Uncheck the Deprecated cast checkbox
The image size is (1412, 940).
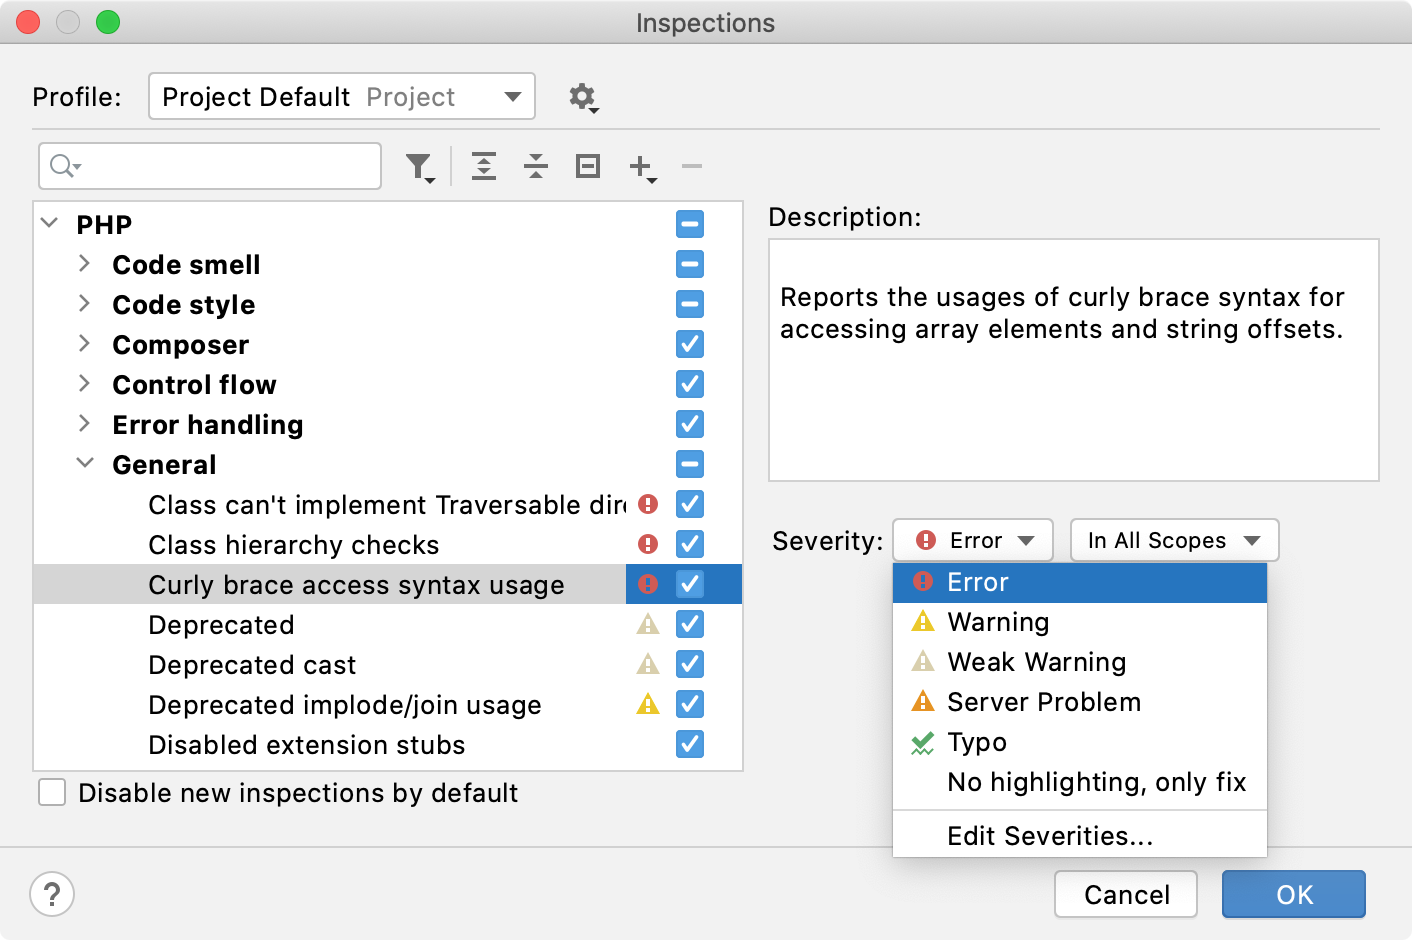pyautogui.click(x=690, y=664)
